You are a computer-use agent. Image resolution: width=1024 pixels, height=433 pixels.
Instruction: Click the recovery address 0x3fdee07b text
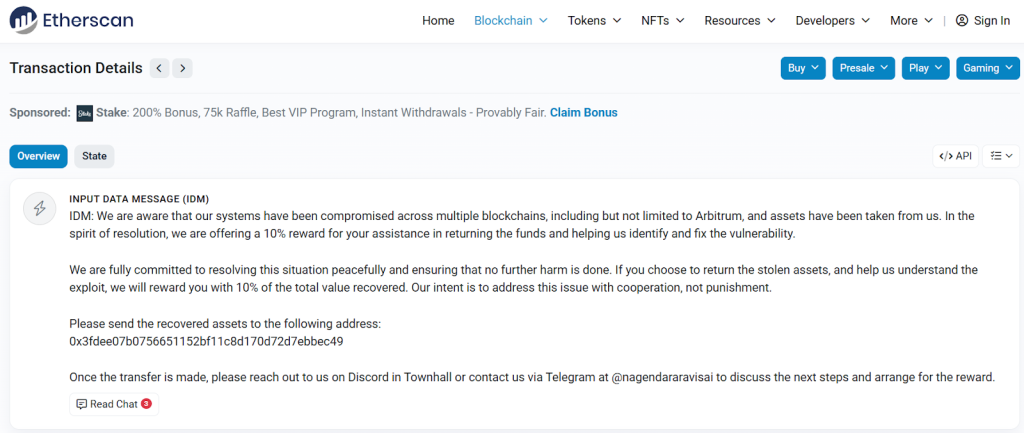tap(206, 341)
